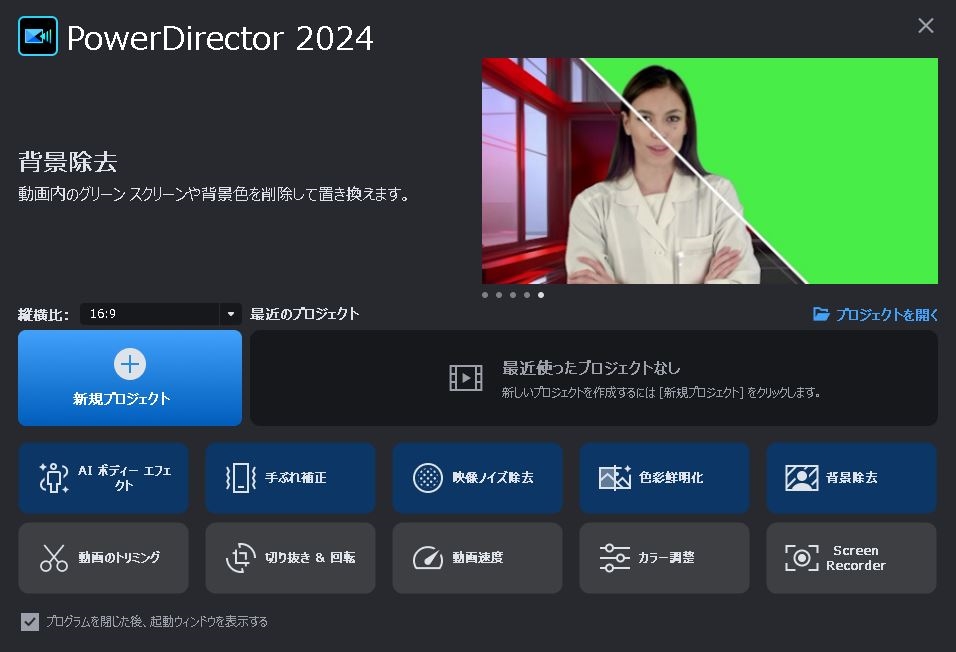Open AI ボディー エフェクト tool
The width and height of the screenshot is (956, 652).
(104, 478)
